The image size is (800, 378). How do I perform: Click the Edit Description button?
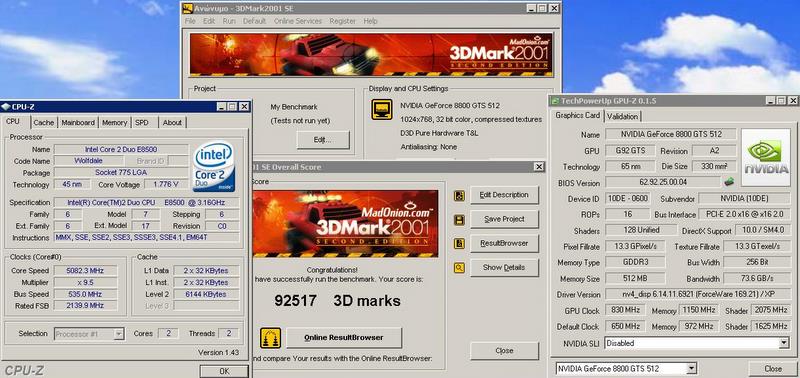pos(504,195)
